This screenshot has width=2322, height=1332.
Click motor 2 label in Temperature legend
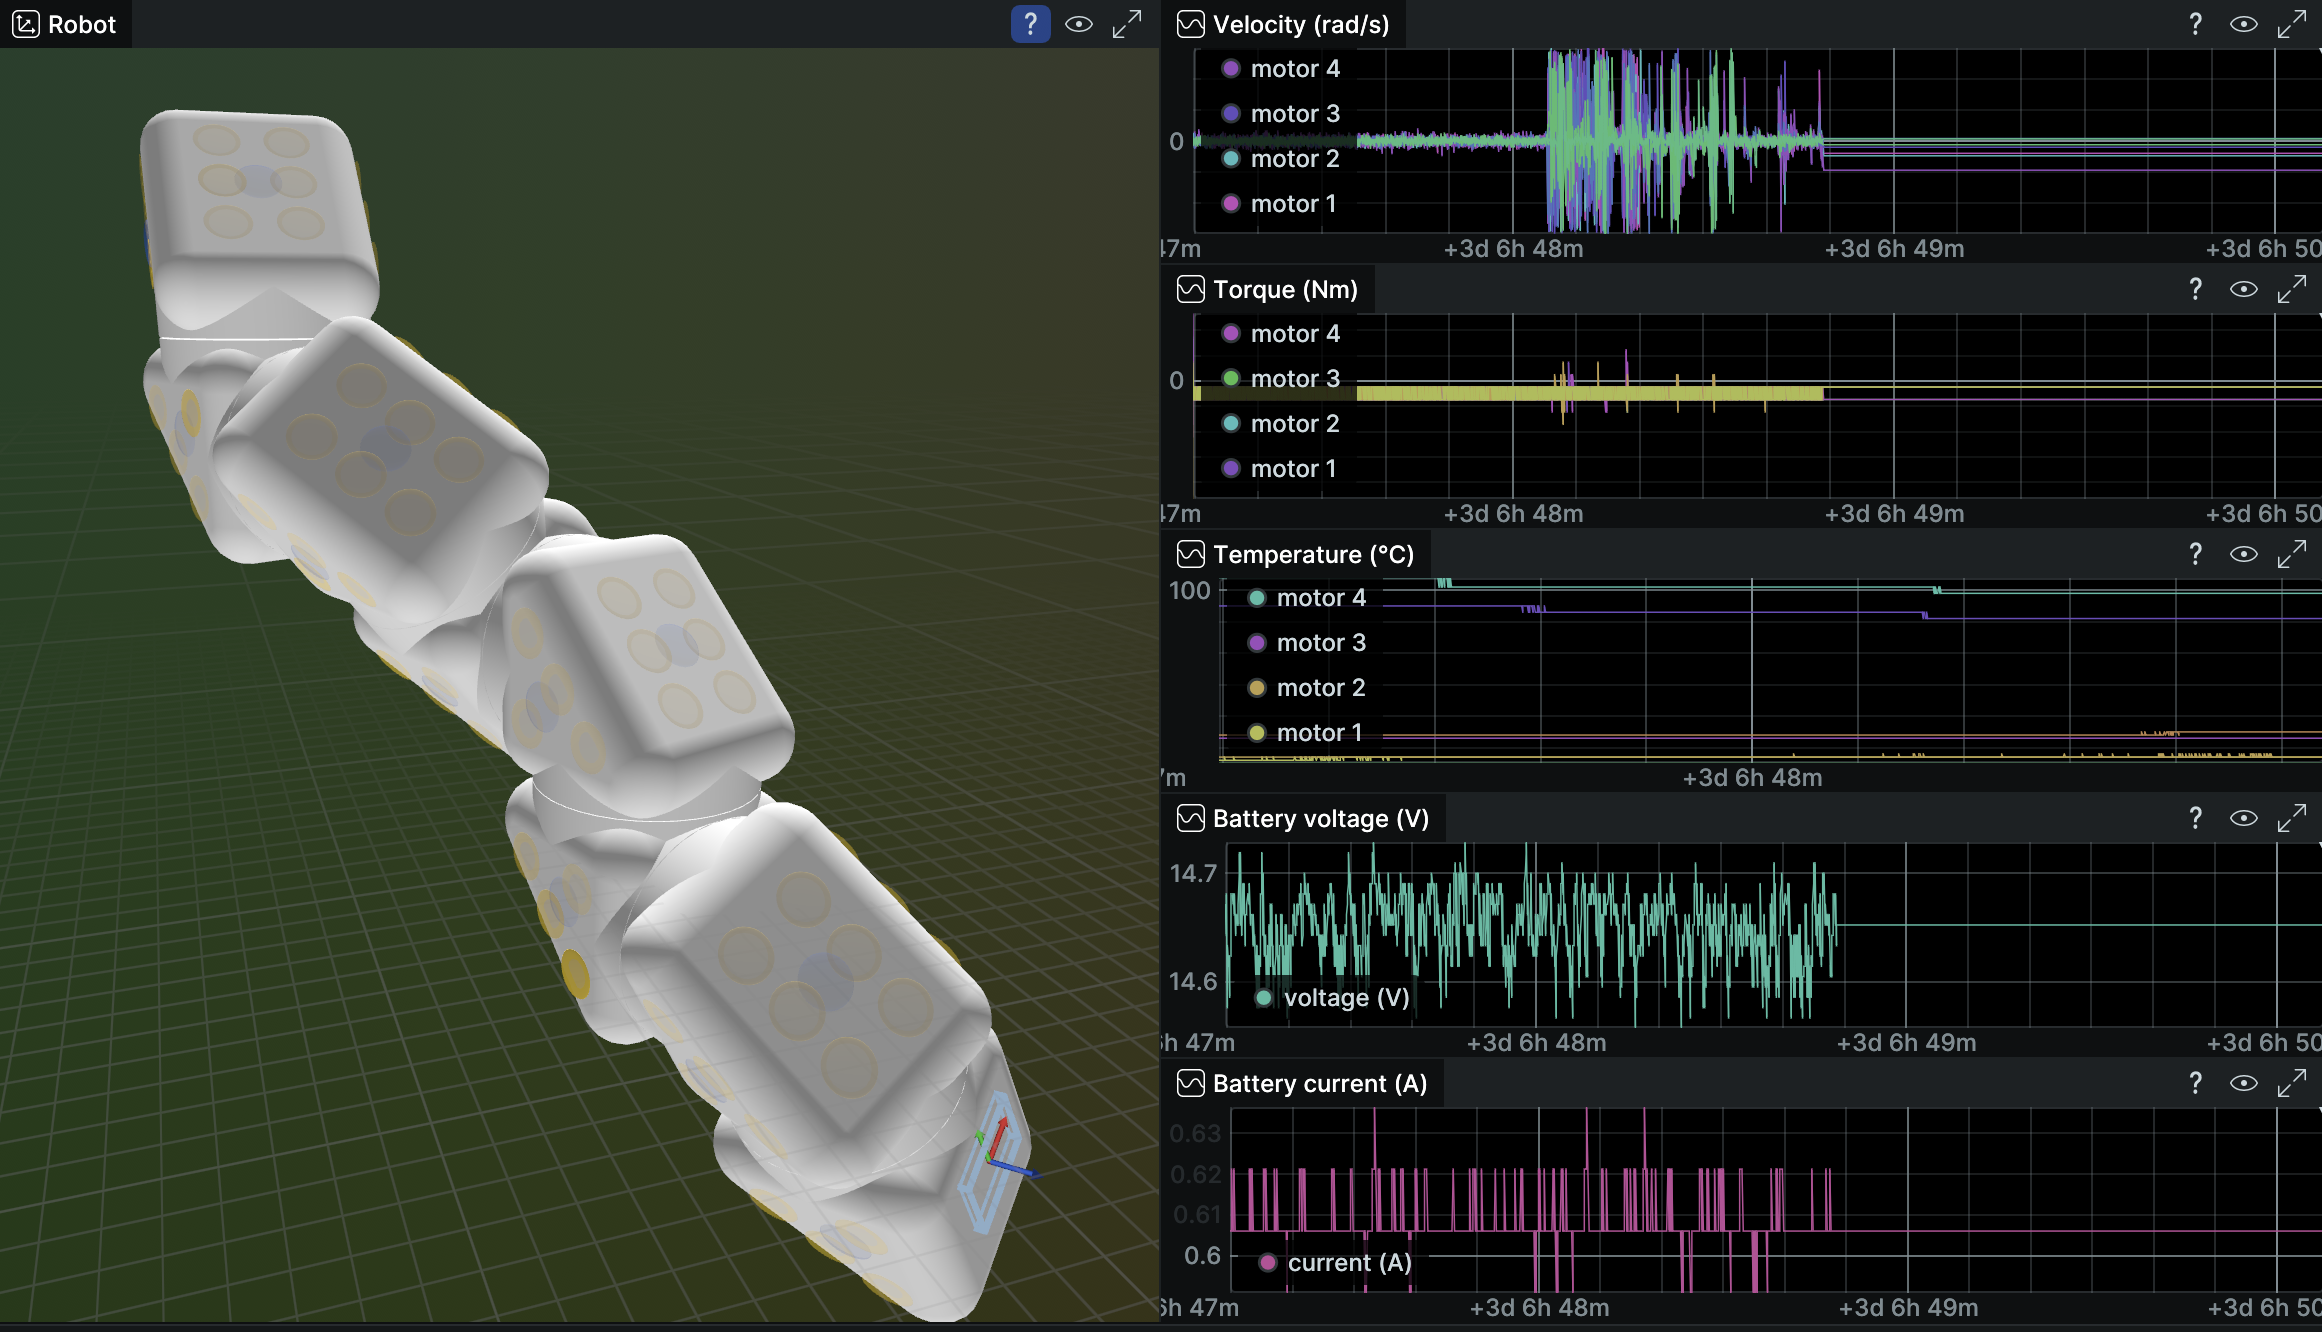click(1321, 688)
